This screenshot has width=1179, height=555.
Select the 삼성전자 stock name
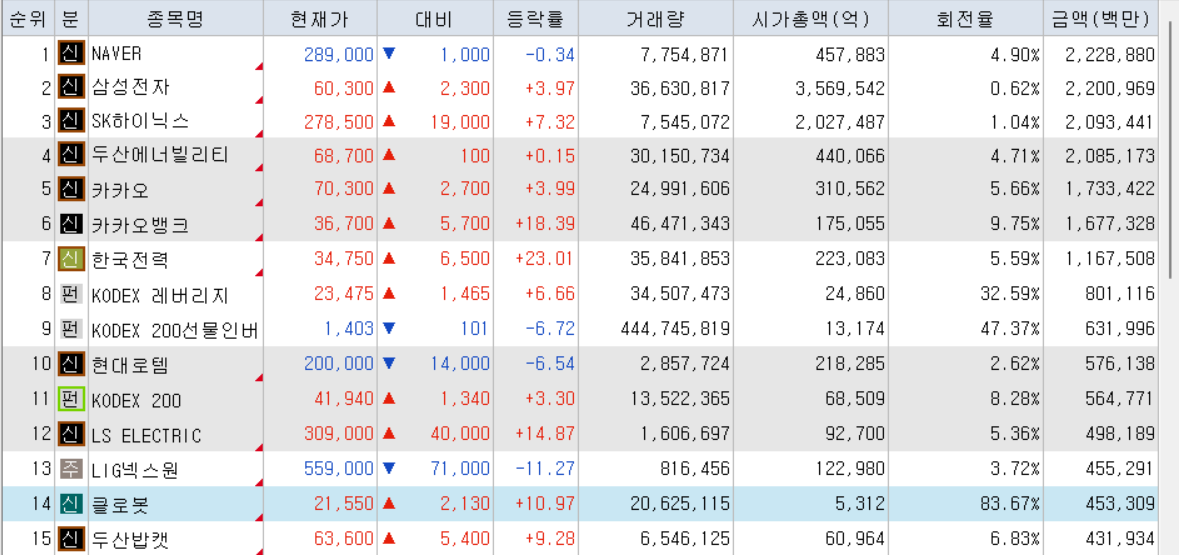[131, 88]
